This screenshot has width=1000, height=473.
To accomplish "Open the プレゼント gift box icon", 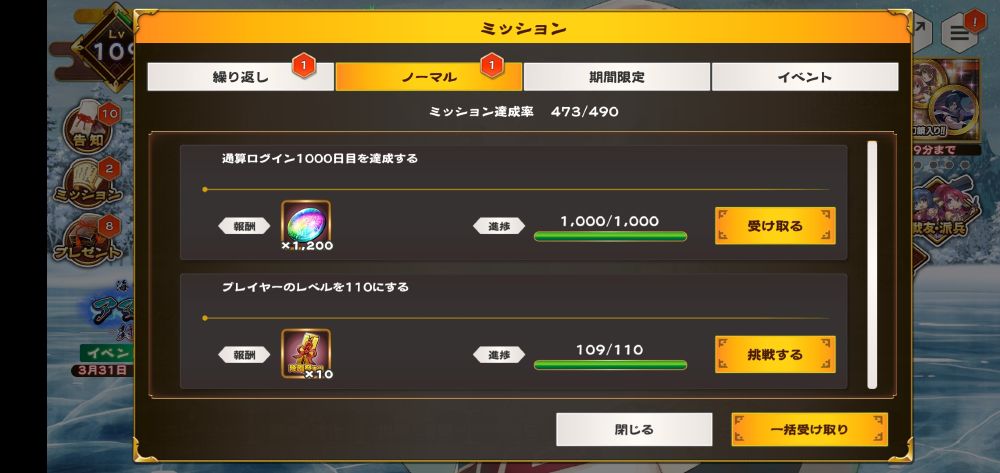I will click(x=89, y=240).
